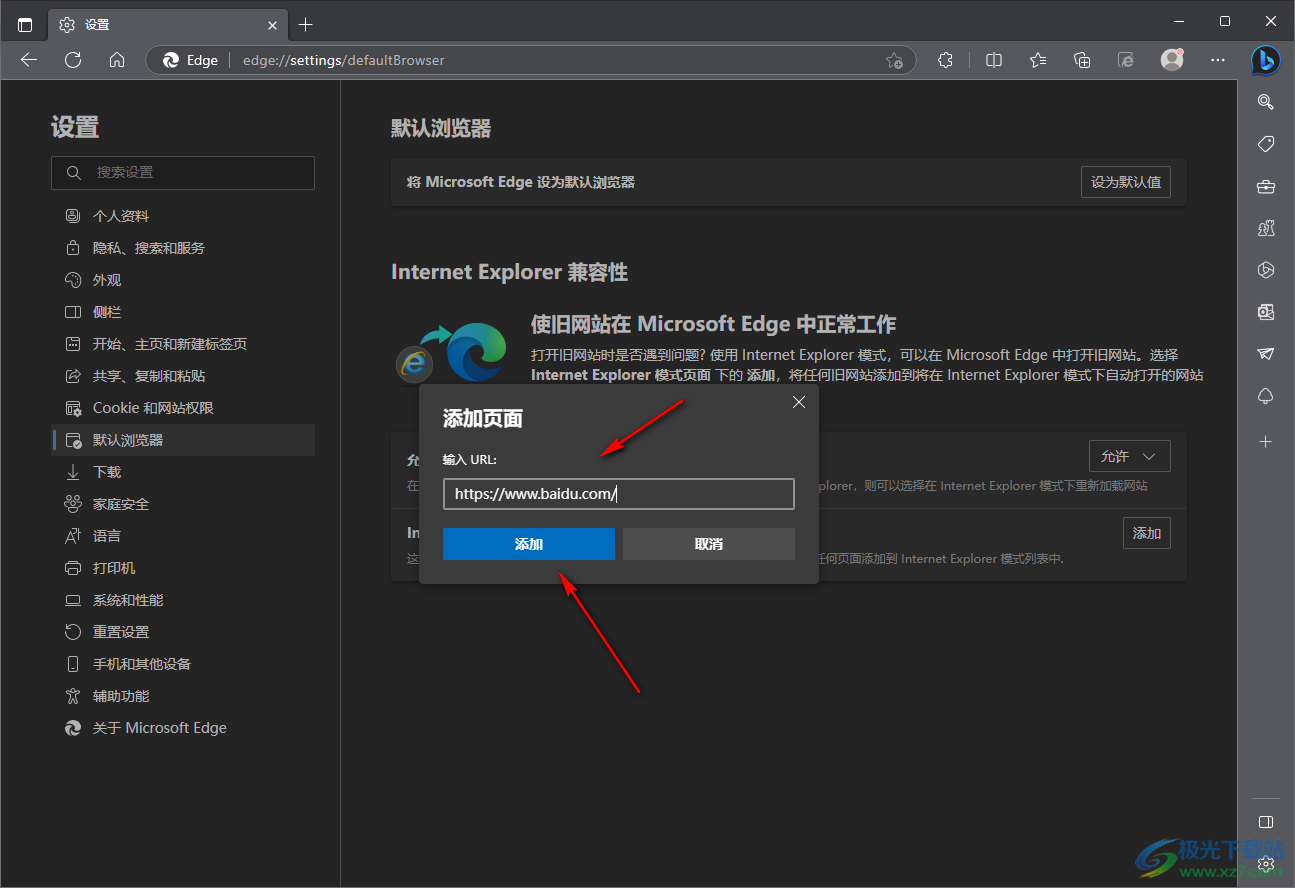Open 外观 settings section
The height and width of the screenshot is (888, 1295).
tap(183, 280)
